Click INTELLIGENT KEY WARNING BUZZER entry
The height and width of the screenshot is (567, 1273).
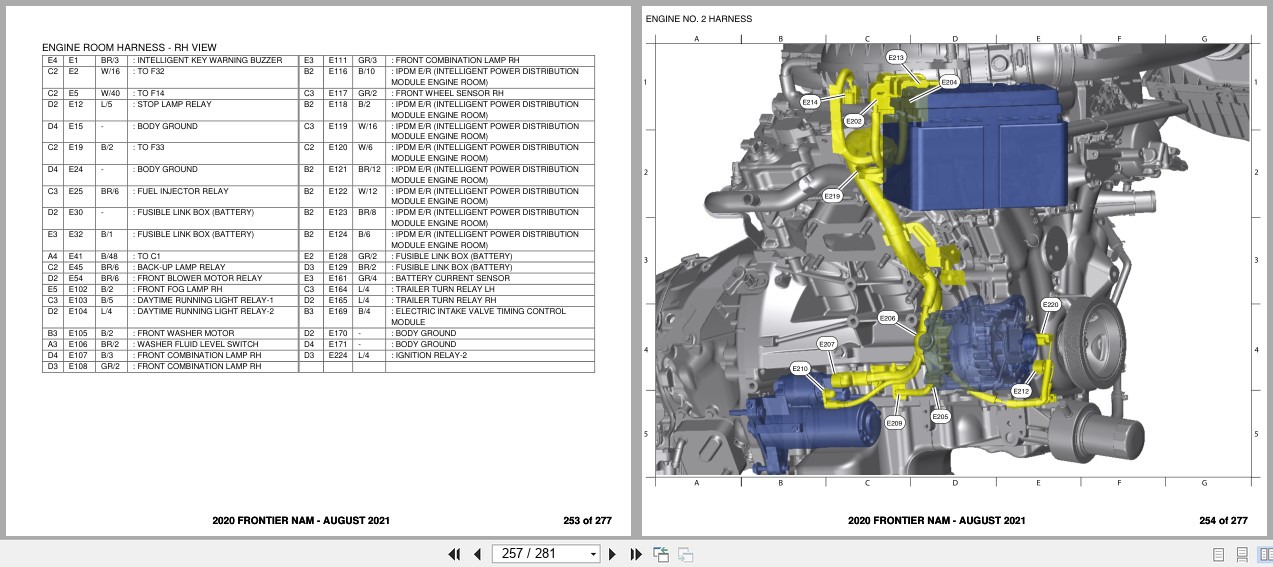coord(209,60)
